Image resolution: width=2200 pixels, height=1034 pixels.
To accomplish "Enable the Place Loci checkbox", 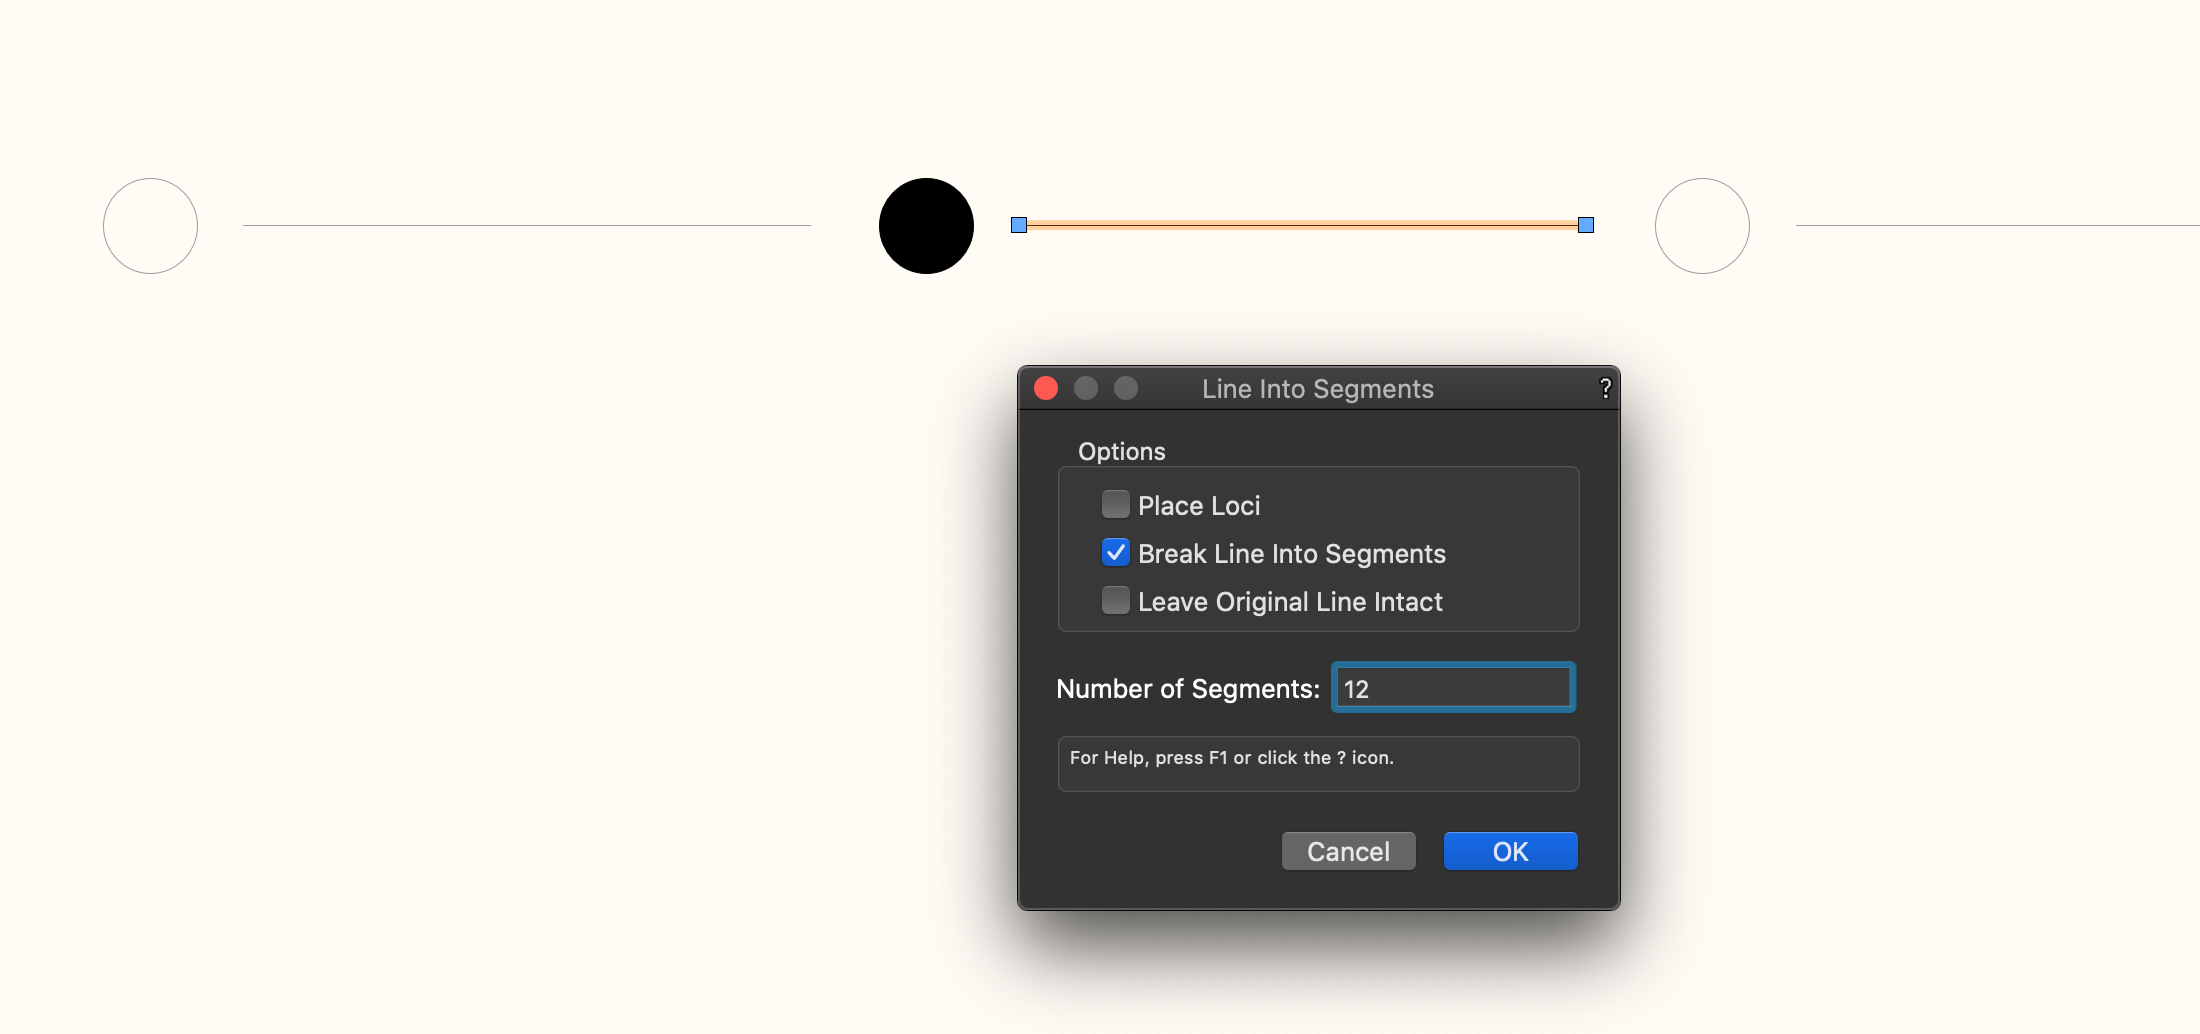I will [x=1115, y=505].
